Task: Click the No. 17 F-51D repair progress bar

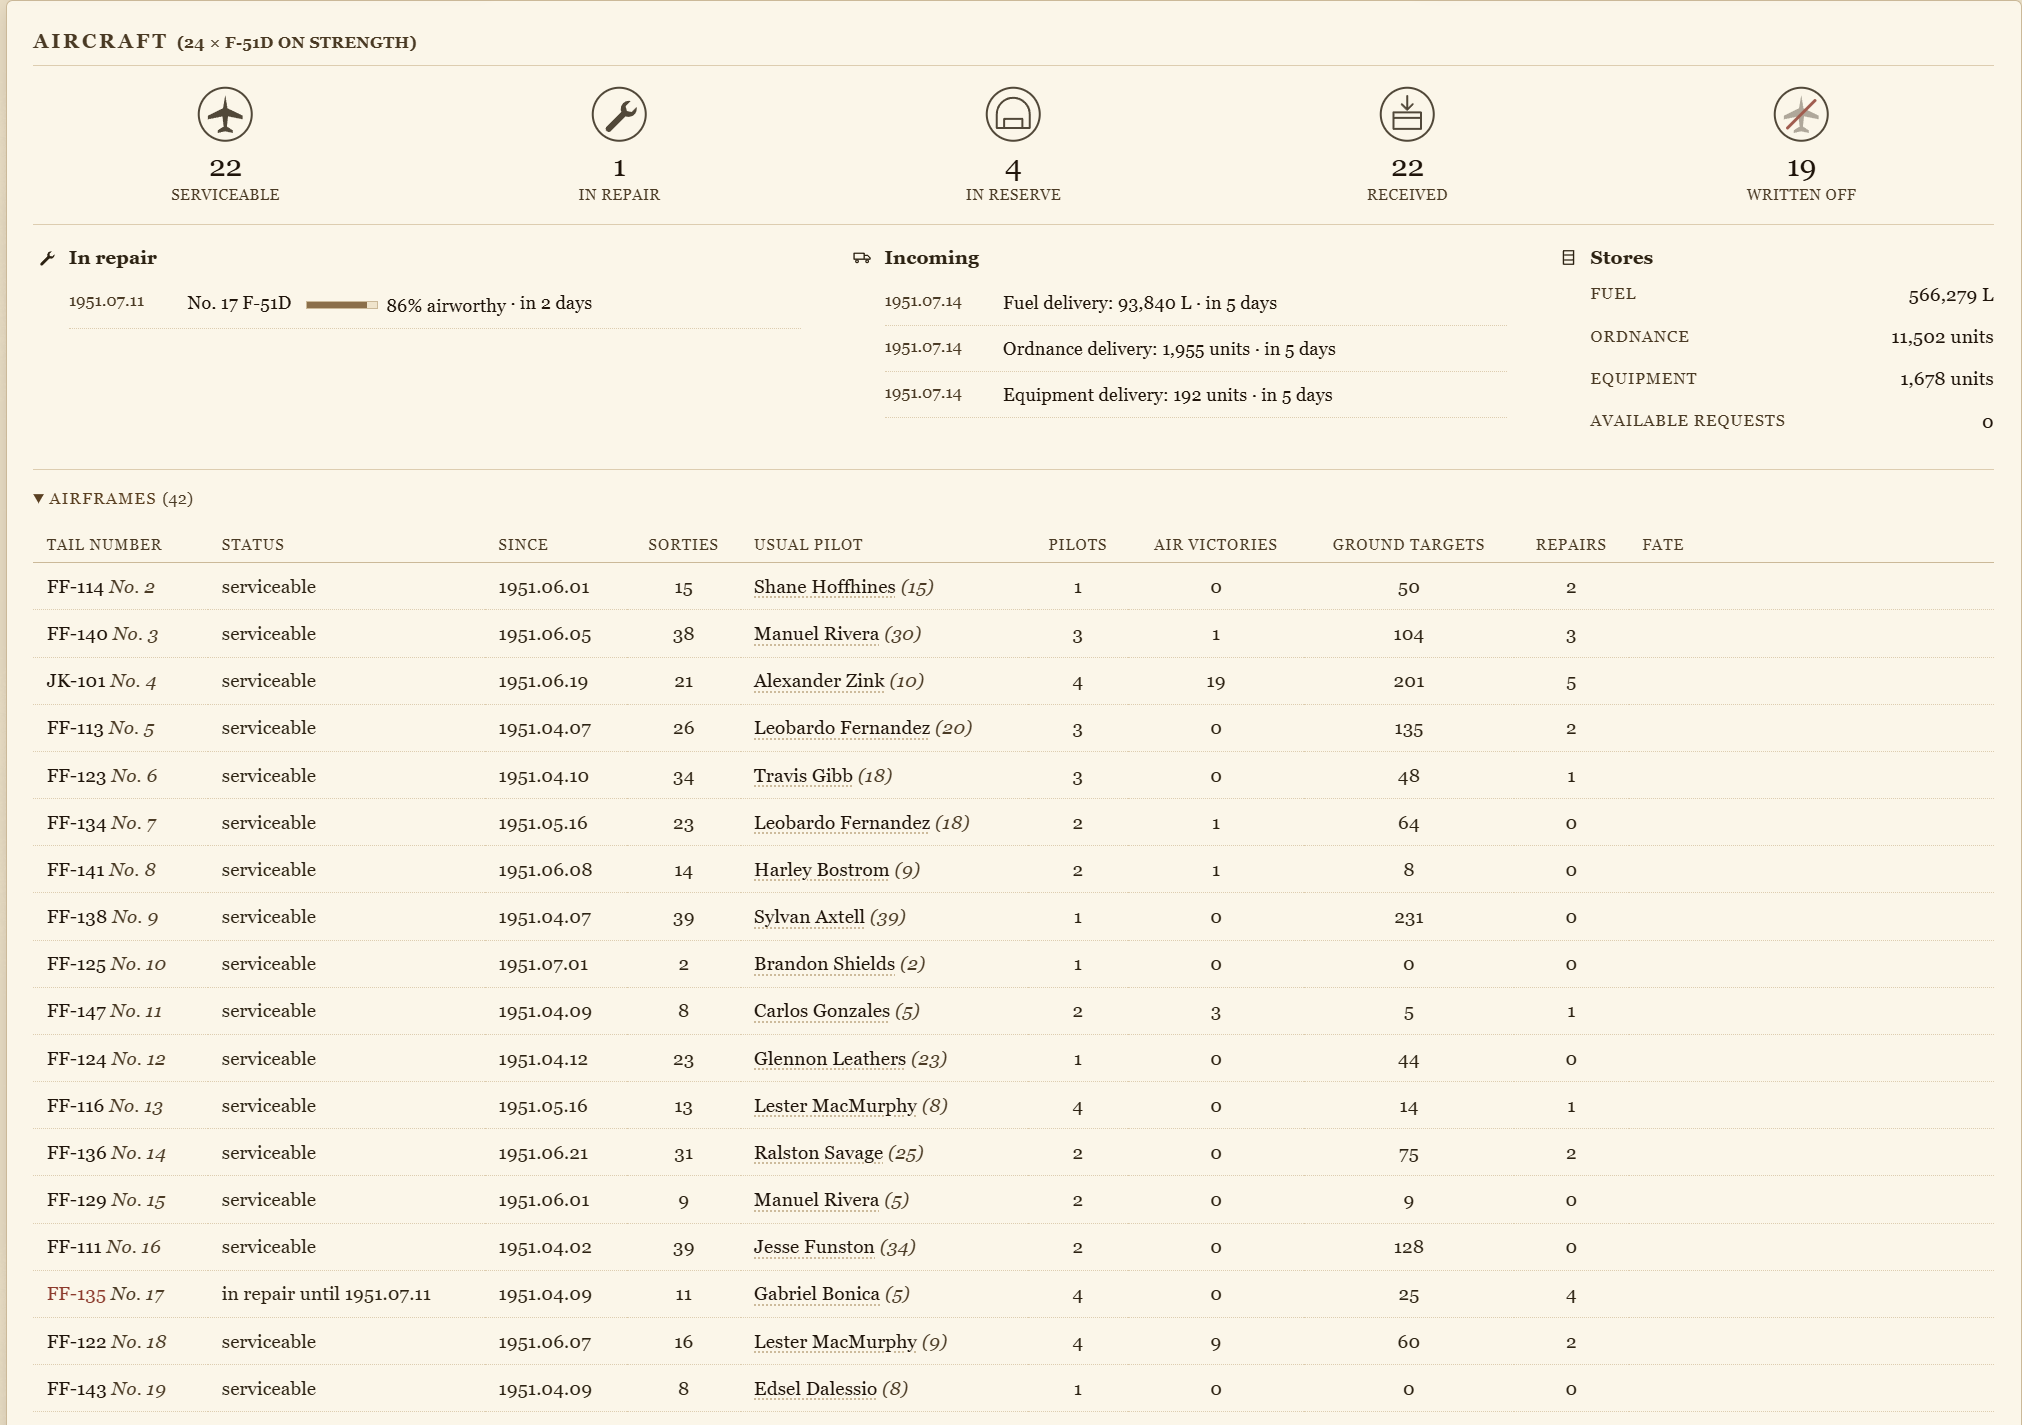Action: [342, 304]
